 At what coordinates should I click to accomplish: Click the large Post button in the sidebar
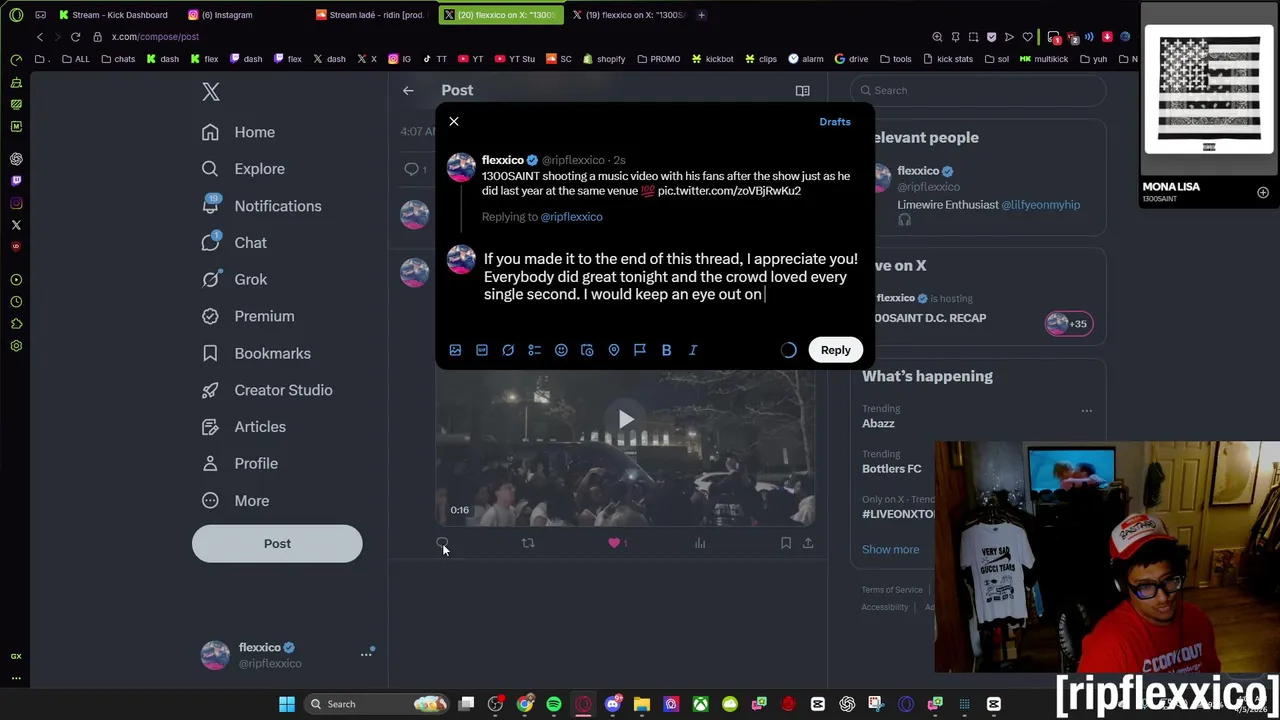tap(277, 544)
